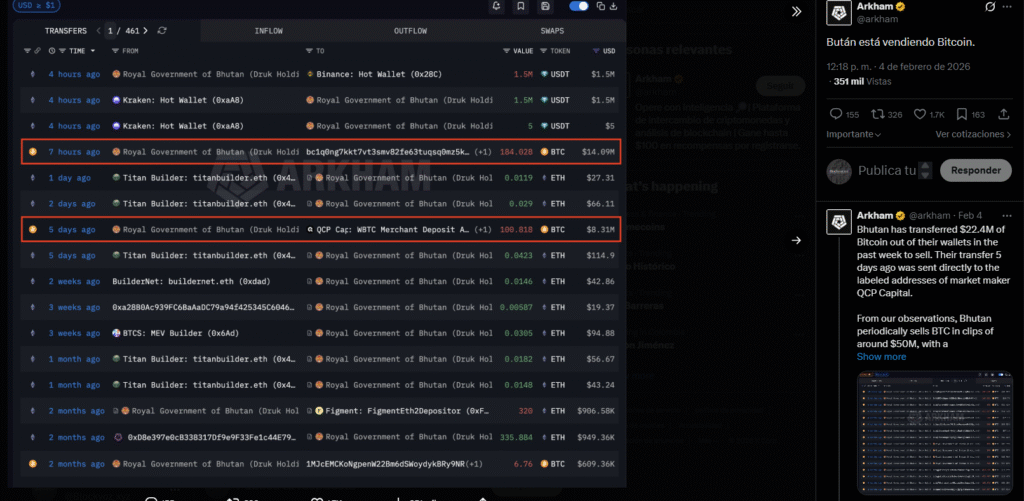The width and height of the screenshot is (1024, 501).
Task: Click the Show more link in the reply
Action: pyautogui.click(x=881, y=357)
